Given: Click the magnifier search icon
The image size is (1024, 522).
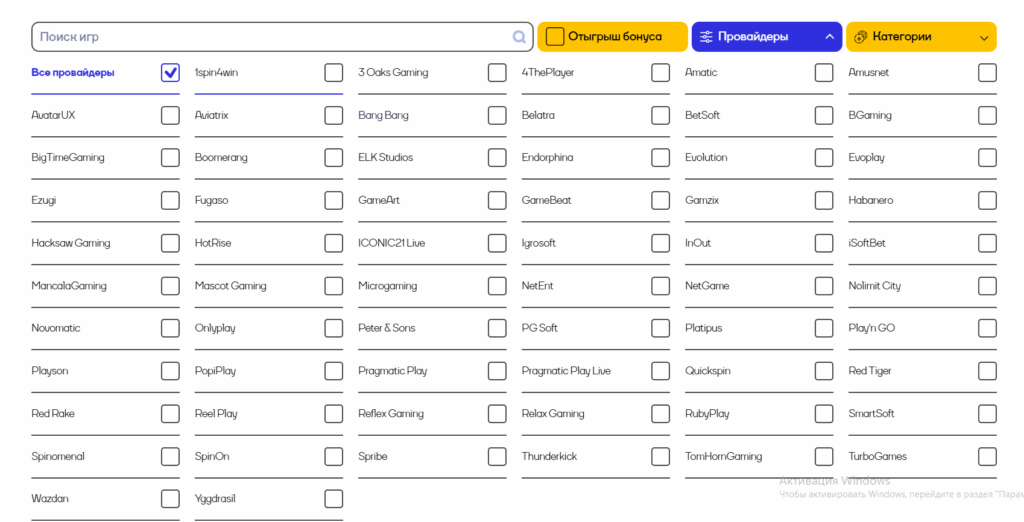Looking at the screenshot, I should (519, 37).
